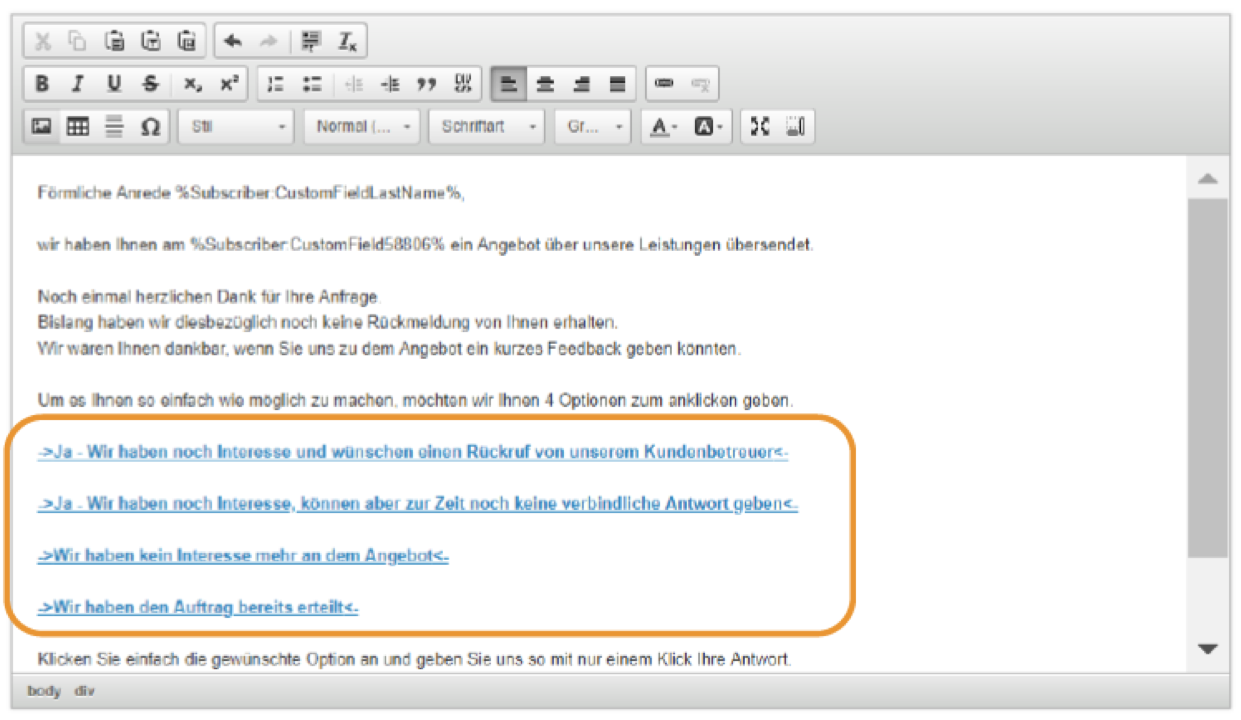Expand the Normal paragraph format dropdown

(x=362, y=127)
